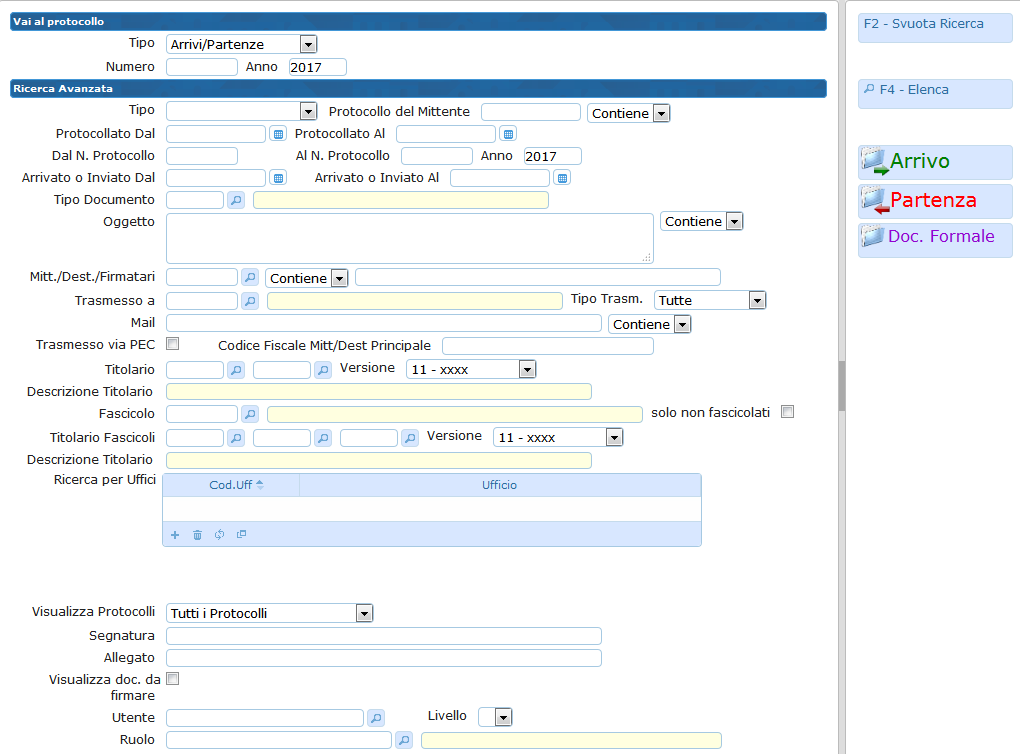Click the Ufficio column header
This screenshot has height=754, width=1020.
[x=499, y=485]
